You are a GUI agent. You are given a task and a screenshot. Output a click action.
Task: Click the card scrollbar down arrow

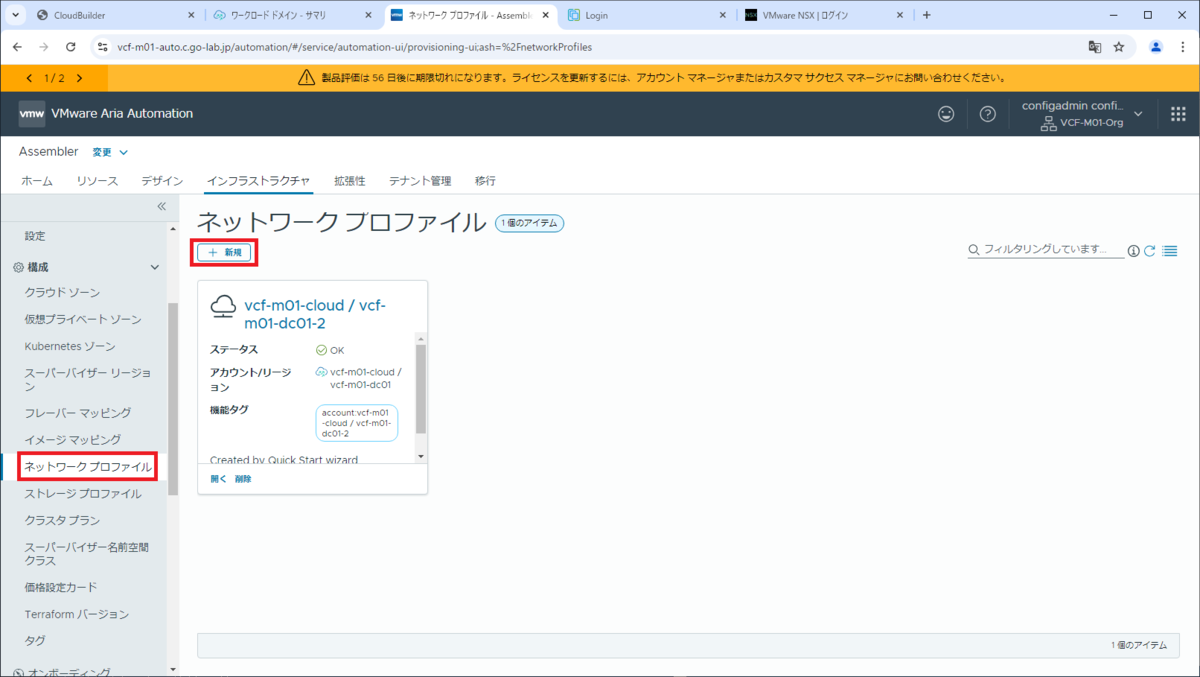(x=421, y=456)
